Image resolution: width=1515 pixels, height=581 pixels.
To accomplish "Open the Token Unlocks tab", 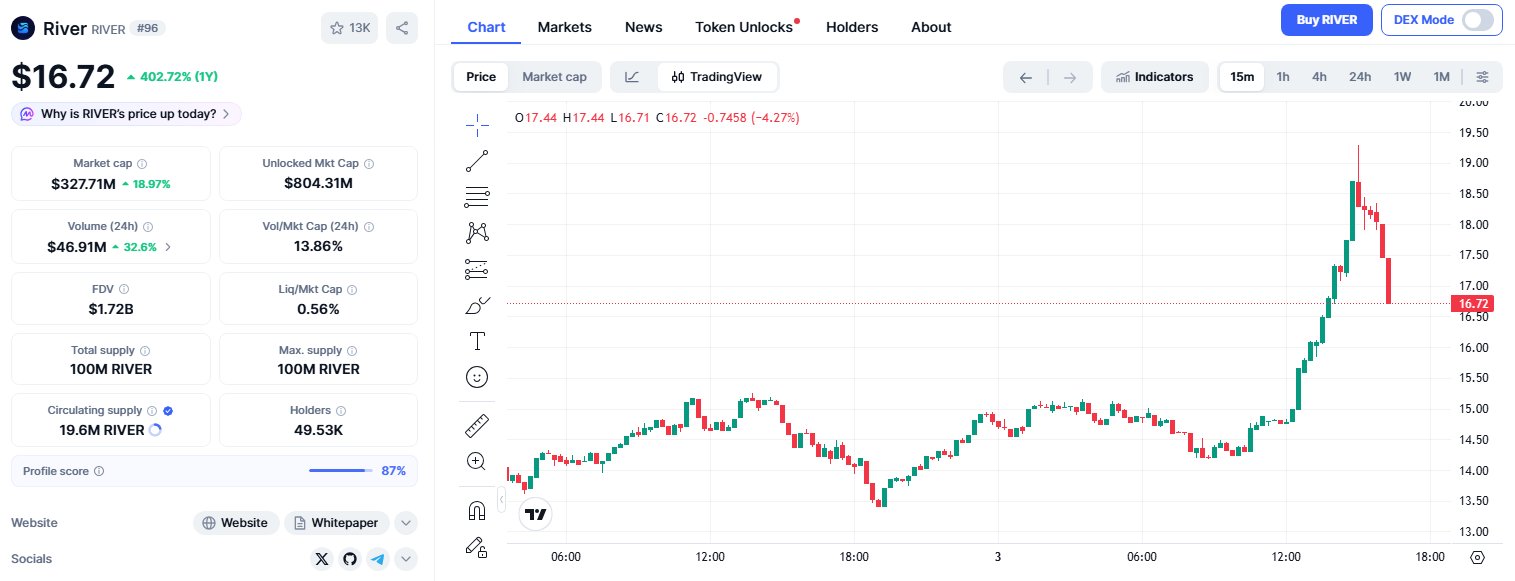I will coord(744,27).
